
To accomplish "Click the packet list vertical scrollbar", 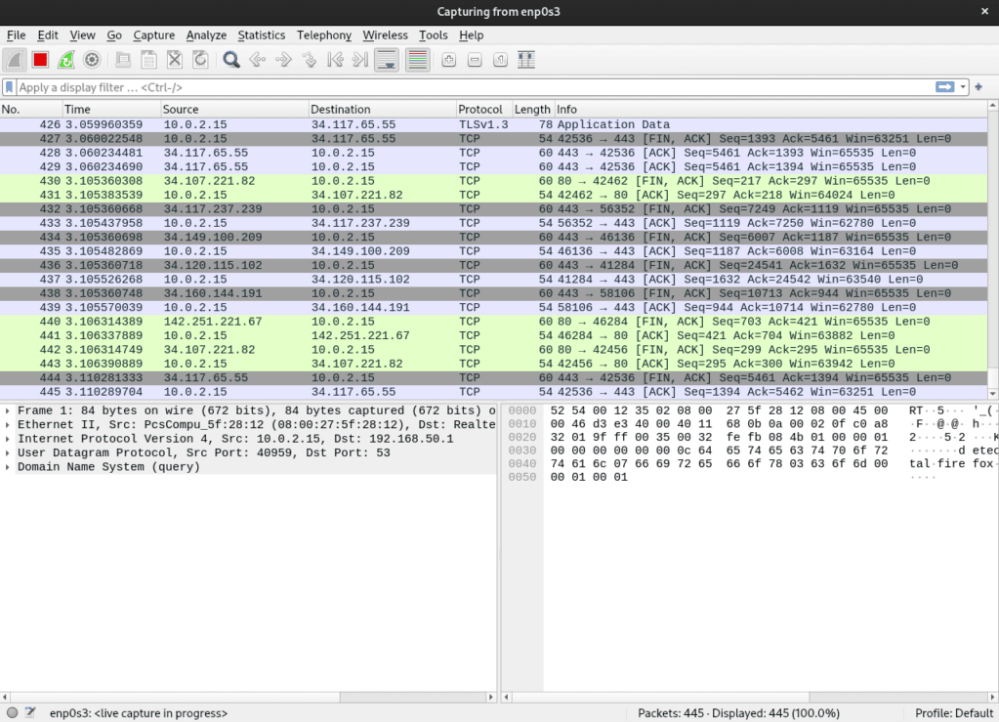I will (x=992, y=250).
